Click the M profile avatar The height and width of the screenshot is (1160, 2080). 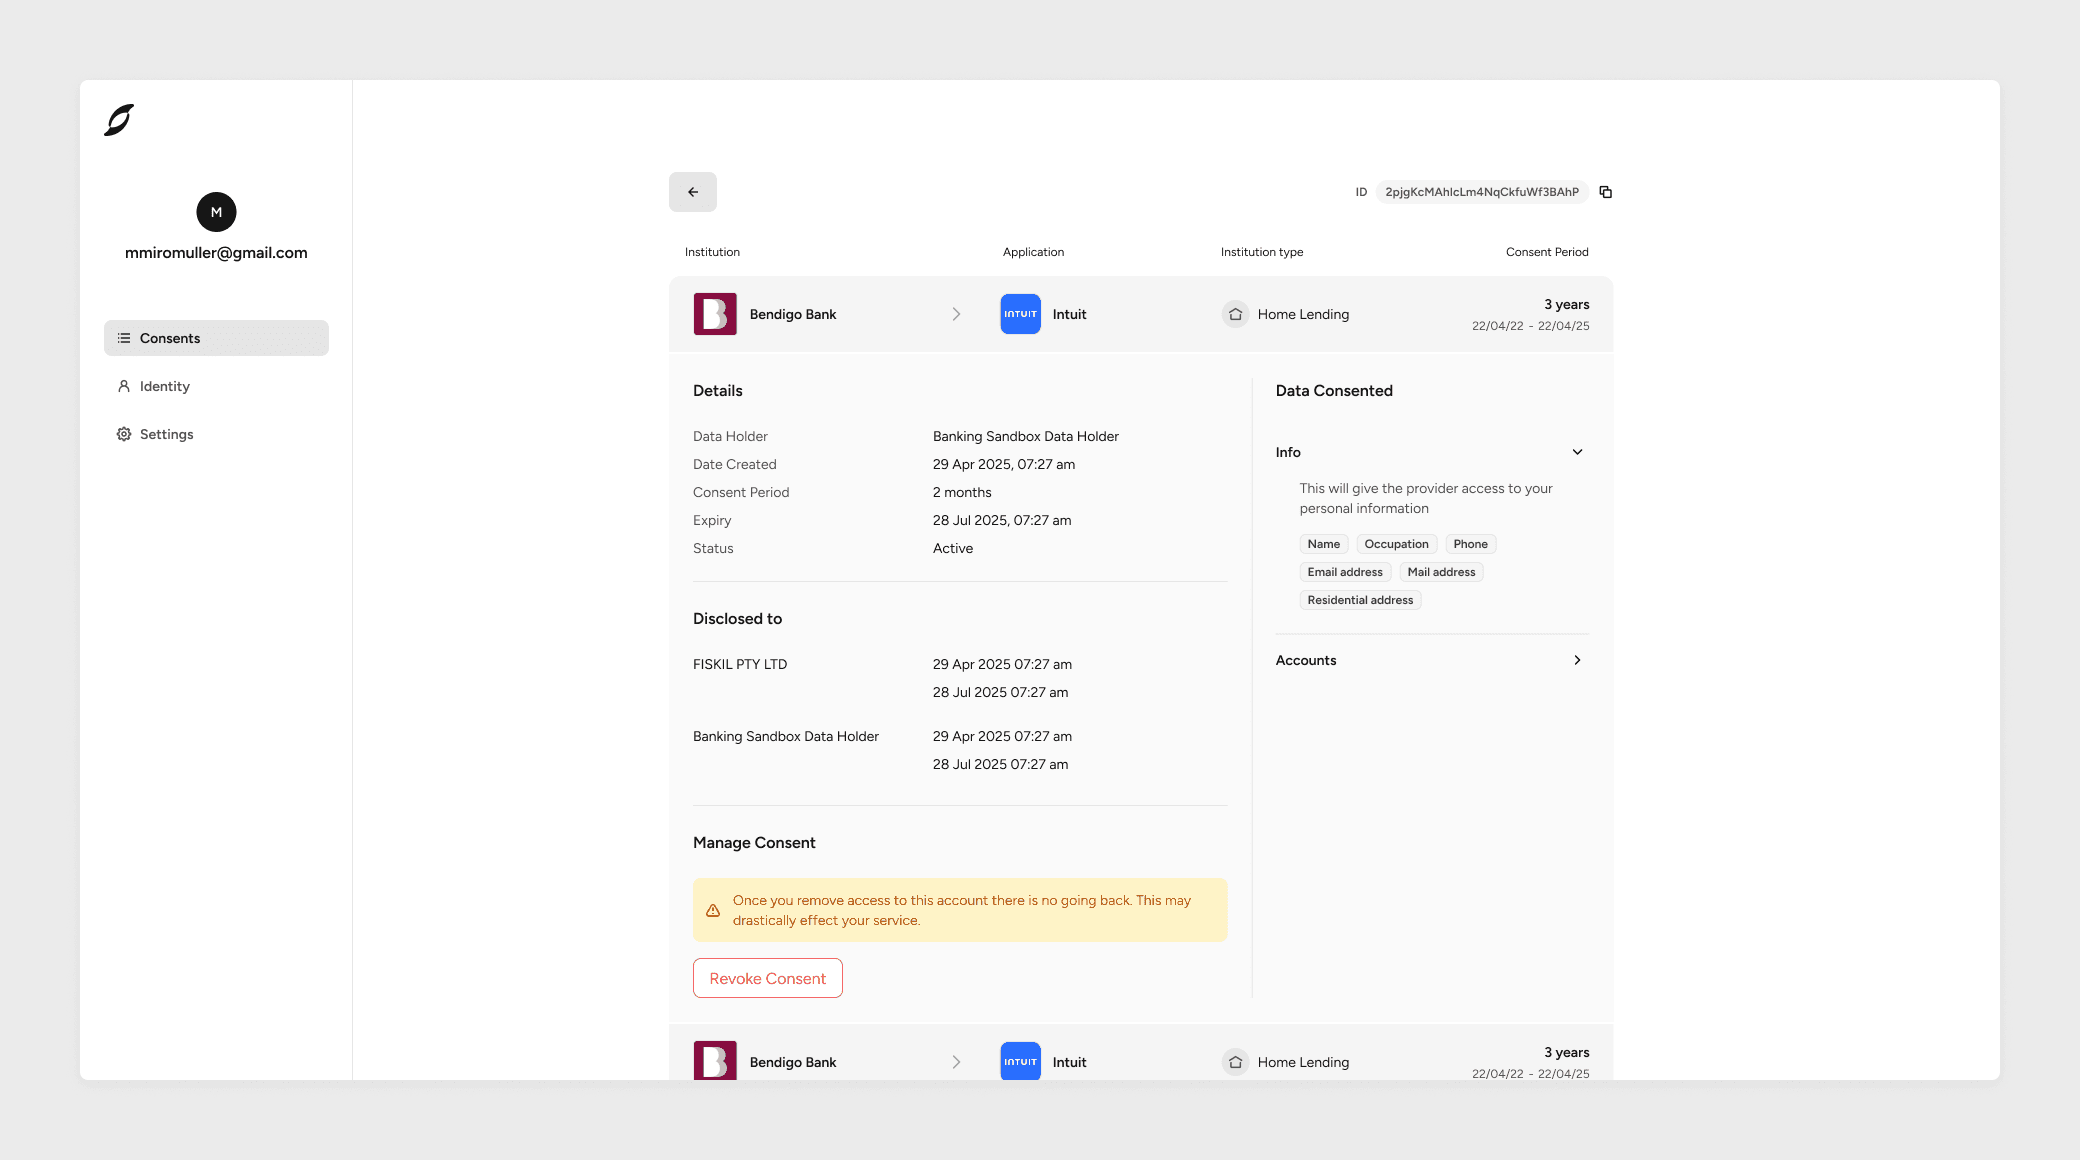tap(216, 212)
